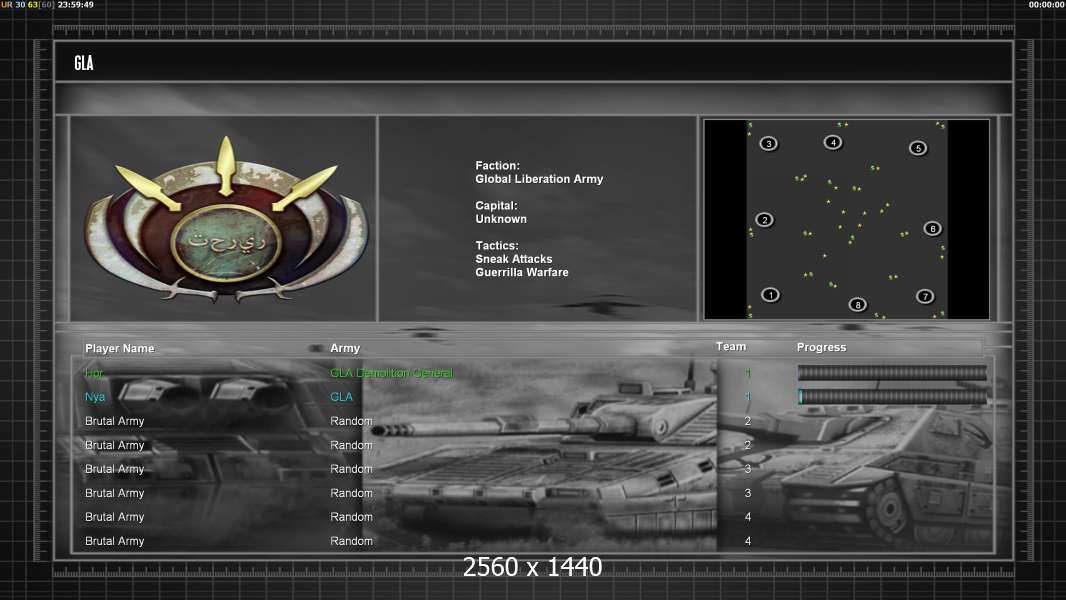The height and width of the screenshot is (600, 1066).
Task: Click start position marker 2 on minimap
Action: point(765,220)
